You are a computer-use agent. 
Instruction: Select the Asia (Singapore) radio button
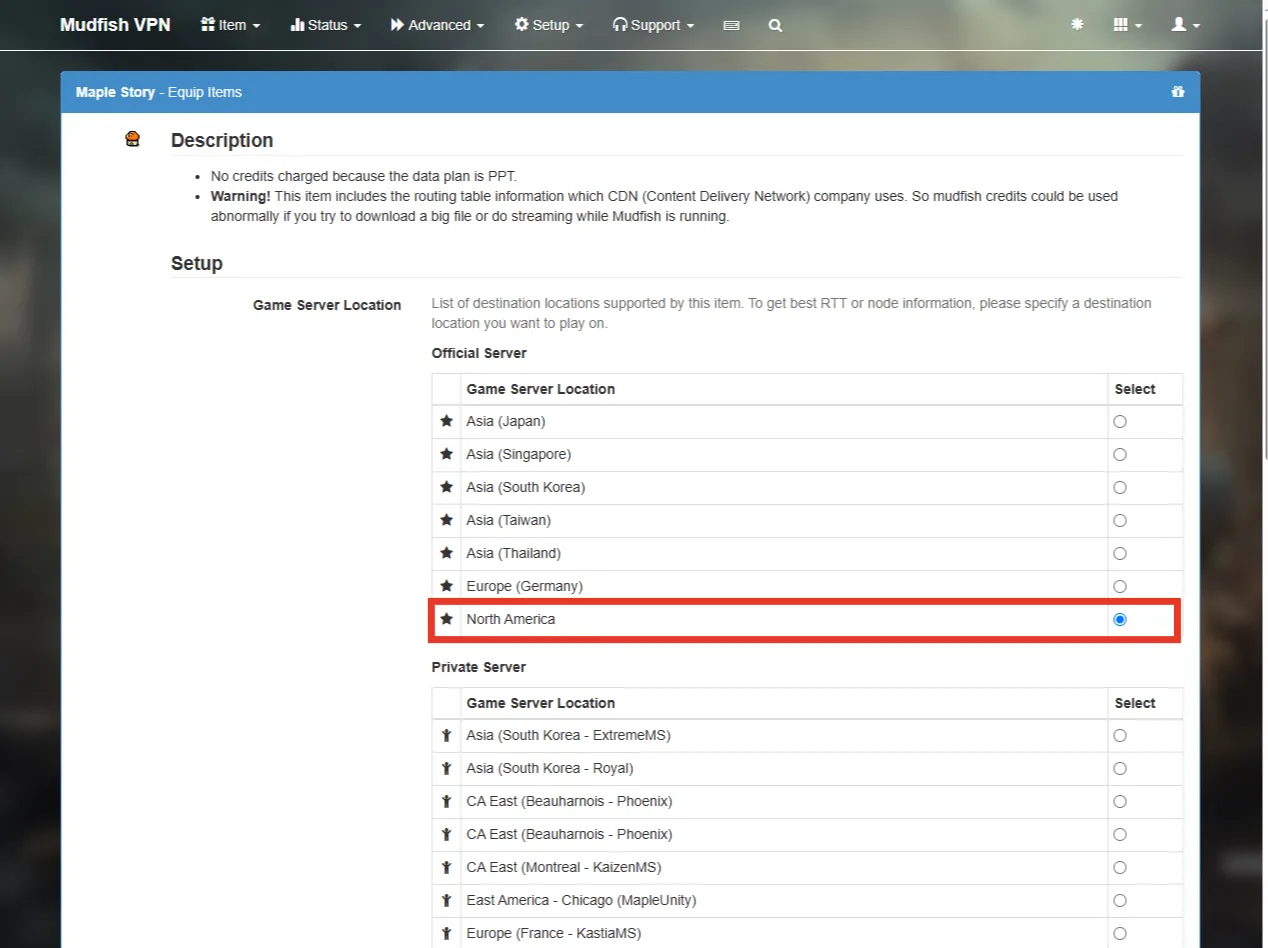click(x=1120, y=454)
